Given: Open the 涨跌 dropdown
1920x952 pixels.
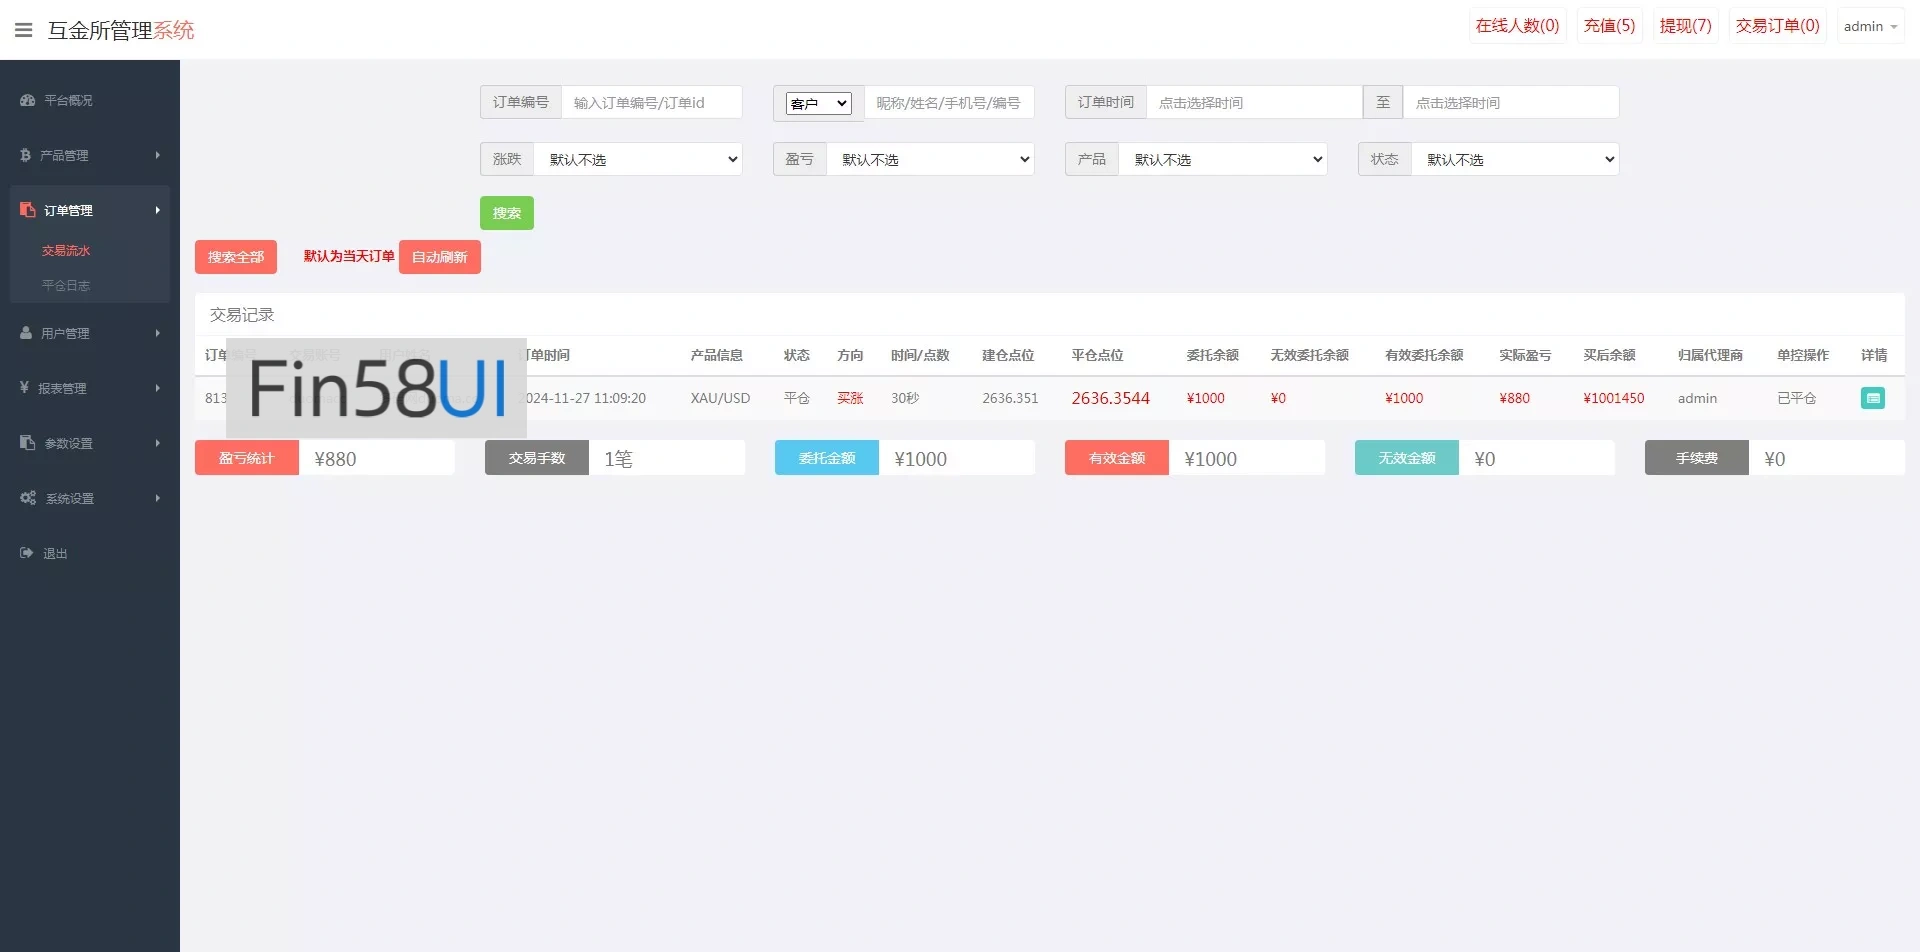Looking at the screenshot, I should point(638,160).
